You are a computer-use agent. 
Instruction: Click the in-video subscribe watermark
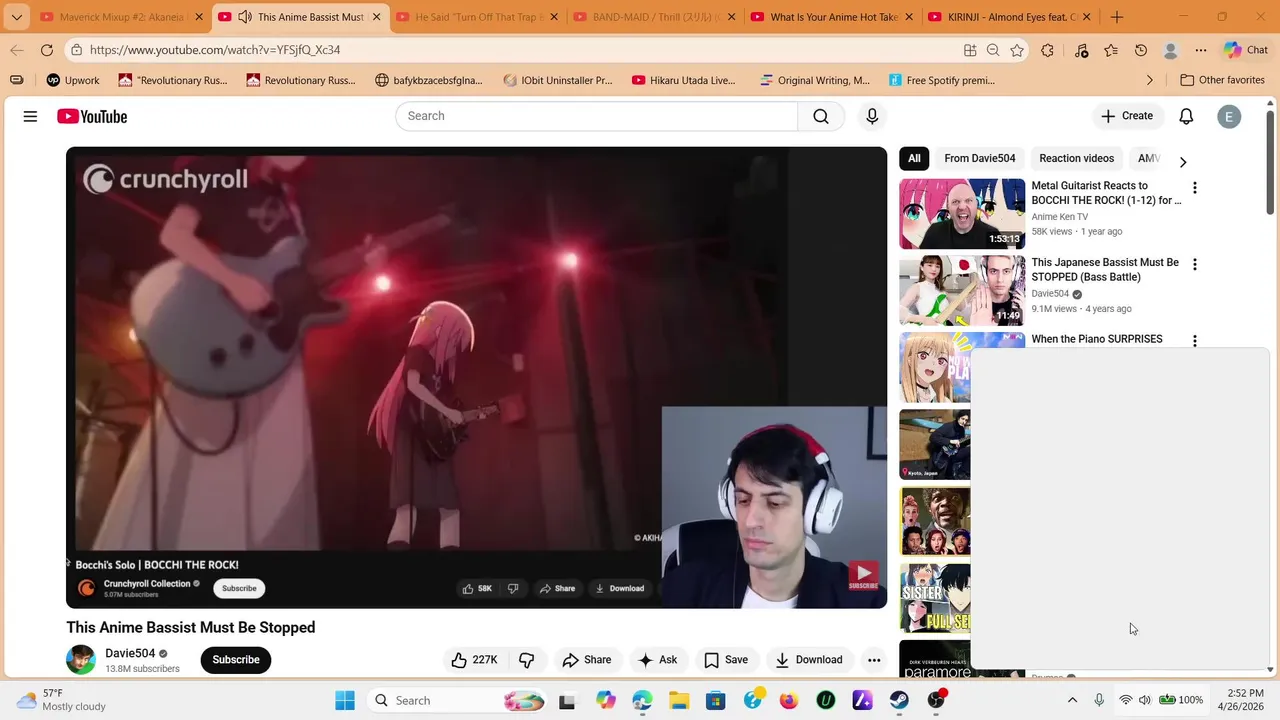[863, 576]
